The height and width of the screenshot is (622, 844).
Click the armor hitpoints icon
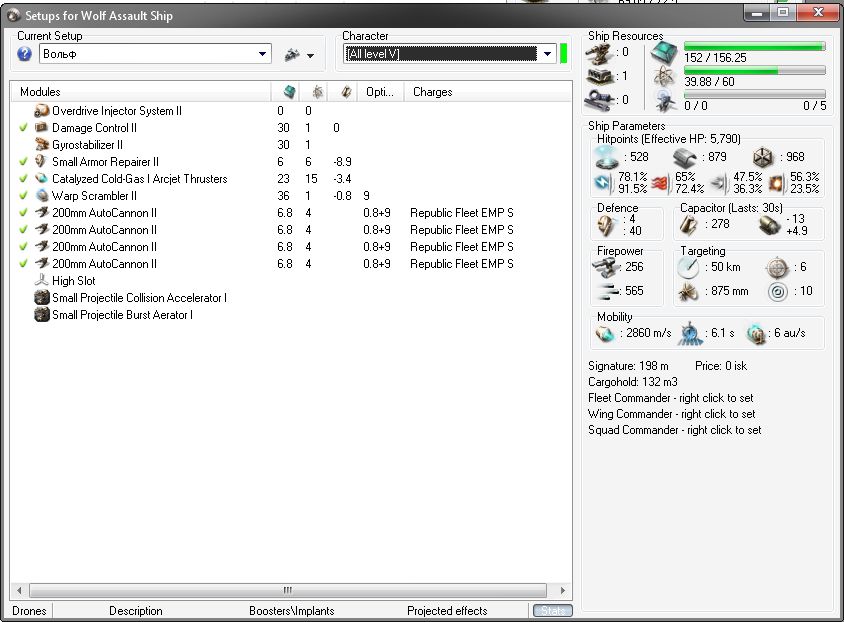click(x=685, y=157)
